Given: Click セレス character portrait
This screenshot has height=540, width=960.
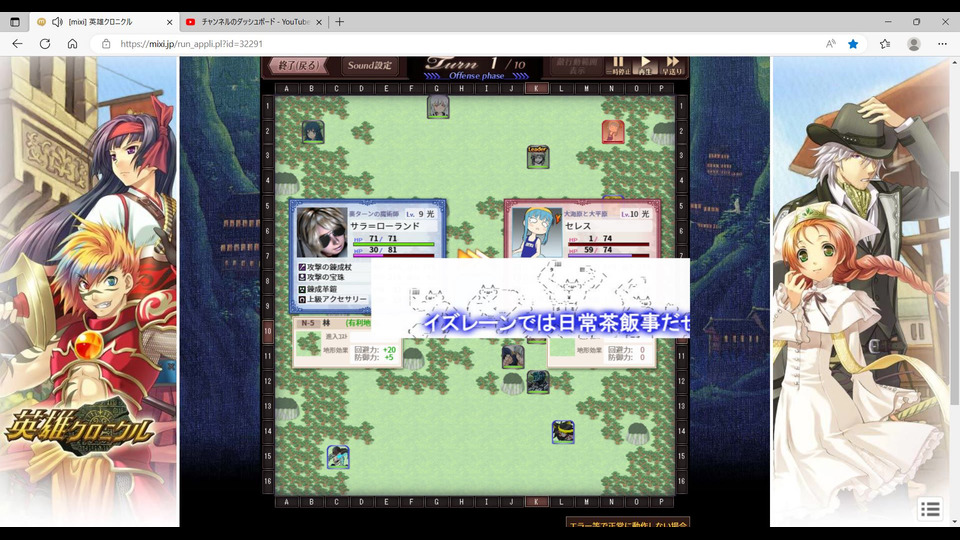Looking at the screenshot, I should click(x=536, y=232).
